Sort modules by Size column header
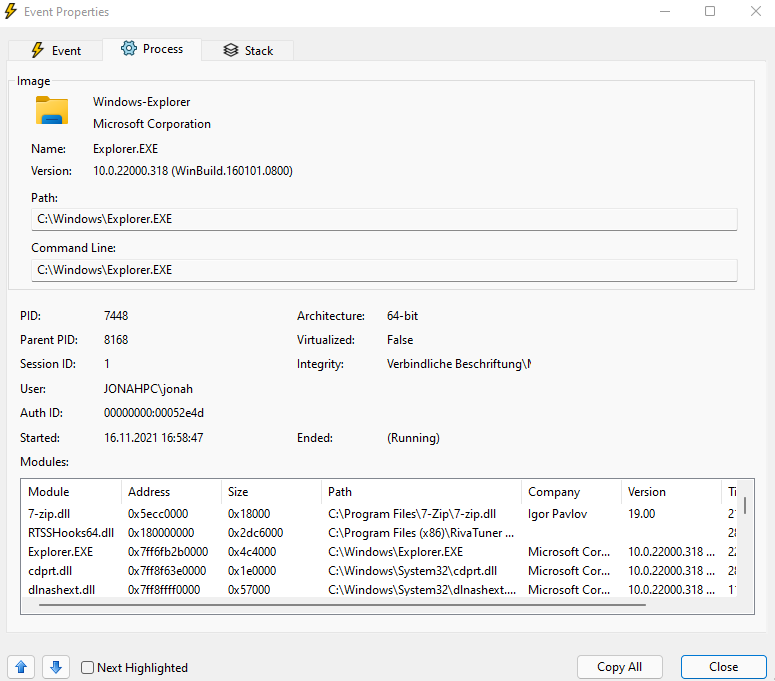 coord(271,492)
